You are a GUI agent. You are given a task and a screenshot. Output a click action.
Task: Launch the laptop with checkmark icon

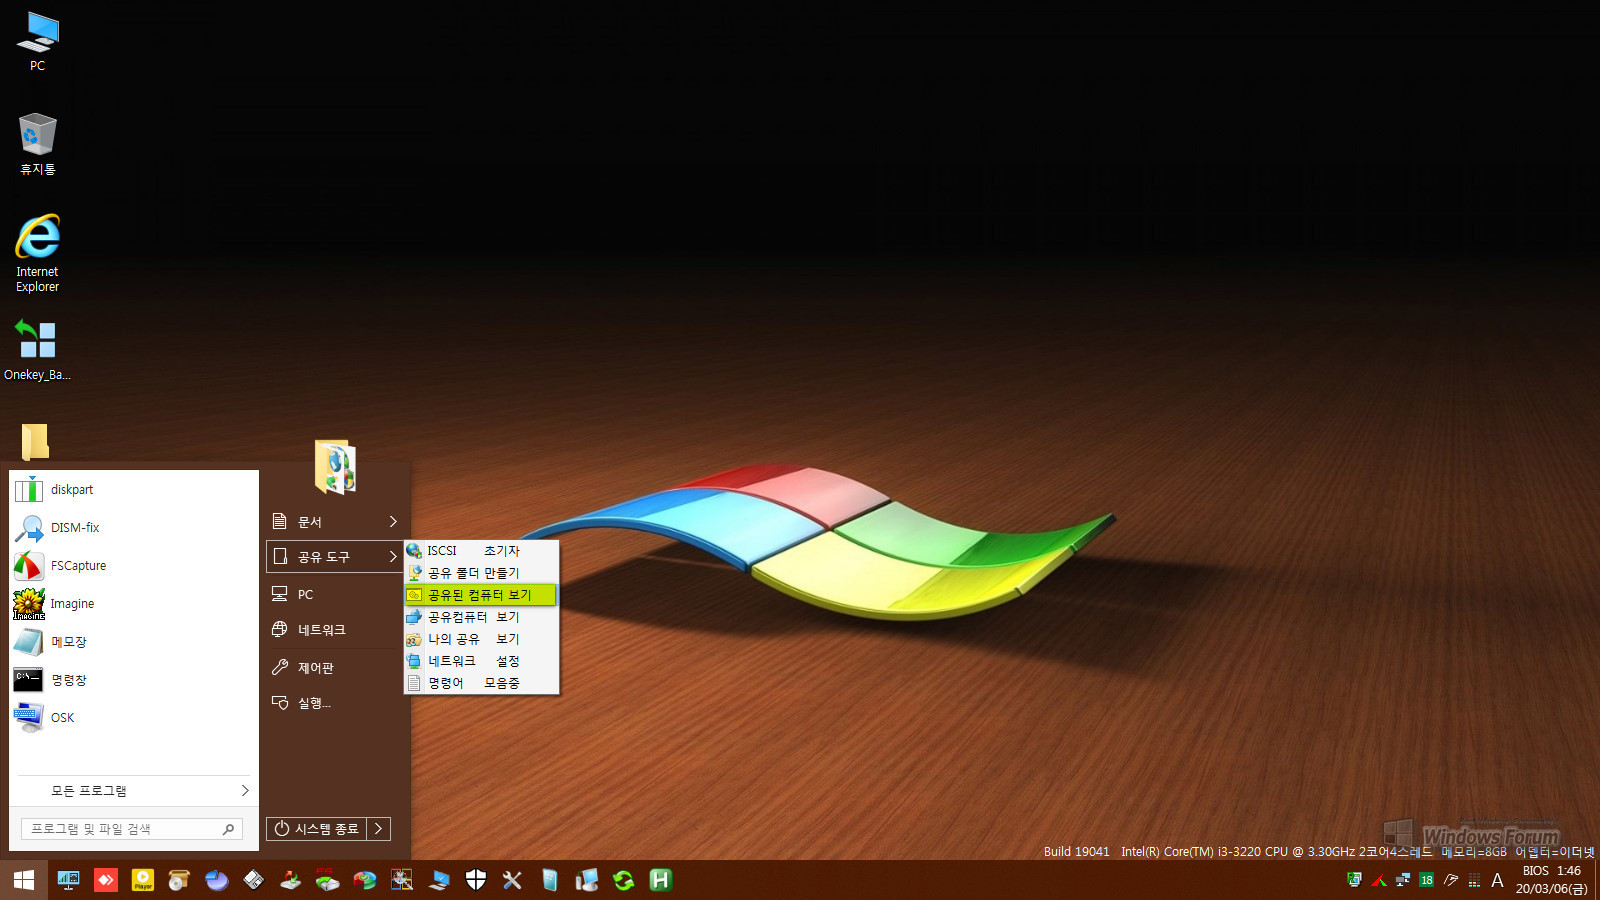click(439, 880)
